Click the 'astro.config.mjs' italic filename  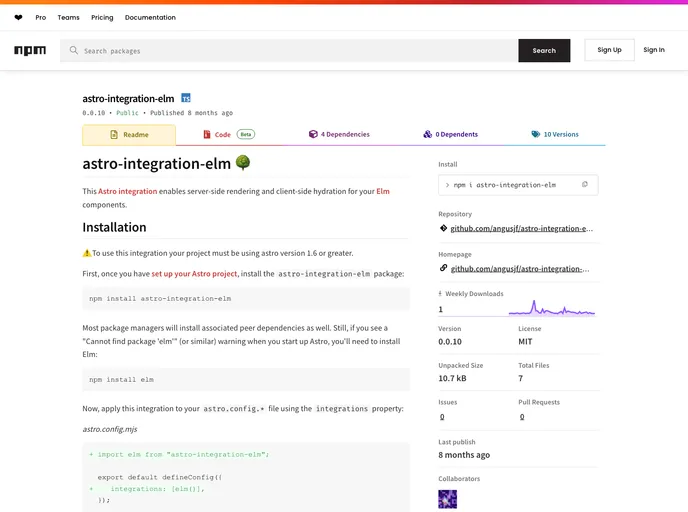[110, 429]
